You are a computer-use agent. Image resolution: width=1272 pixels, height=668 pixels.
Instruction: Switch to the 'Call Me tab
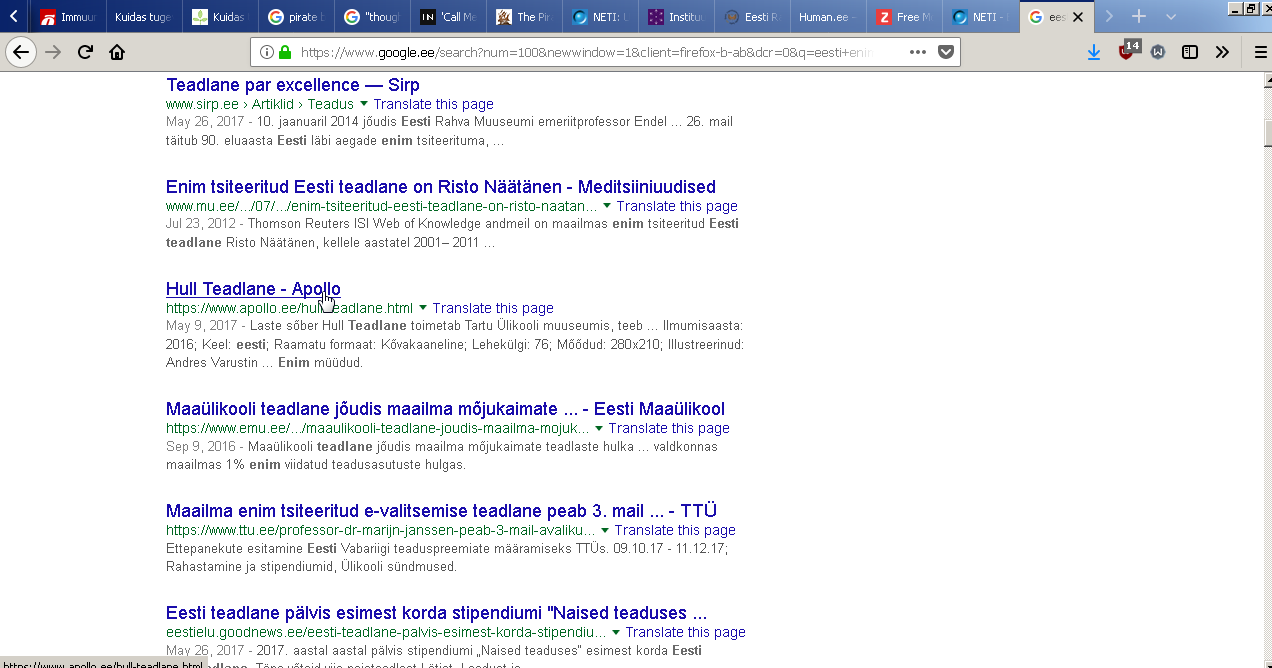click(x=447, y=17)
